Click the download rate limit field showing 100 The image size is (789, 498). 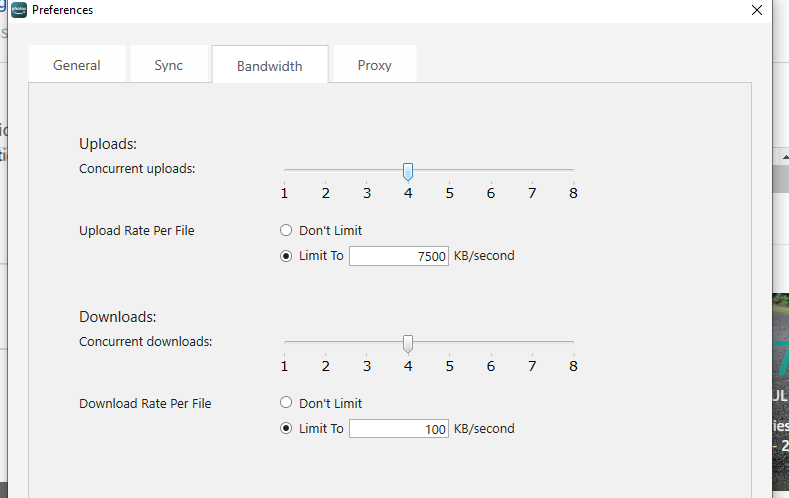(399, 429)
